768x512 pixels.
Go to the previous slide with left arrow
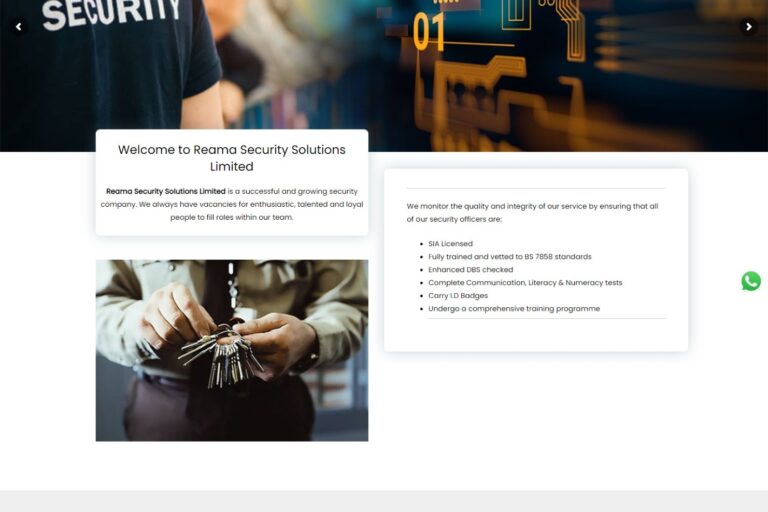point(19,26)
